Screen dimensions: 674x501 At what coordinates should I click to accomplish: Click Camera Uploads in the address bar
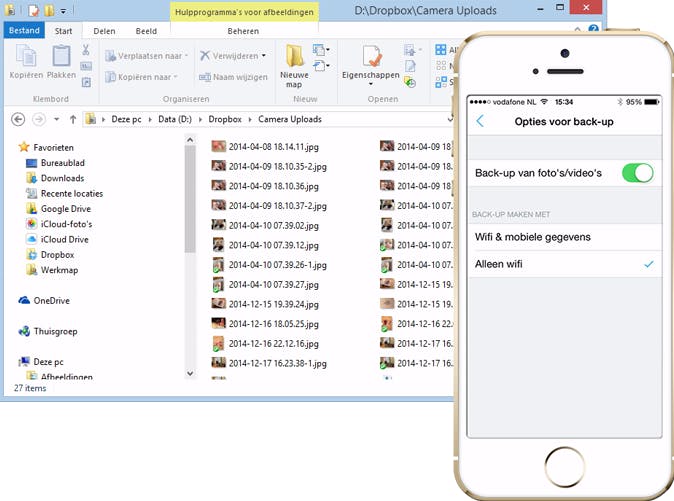tap(290, 119)
